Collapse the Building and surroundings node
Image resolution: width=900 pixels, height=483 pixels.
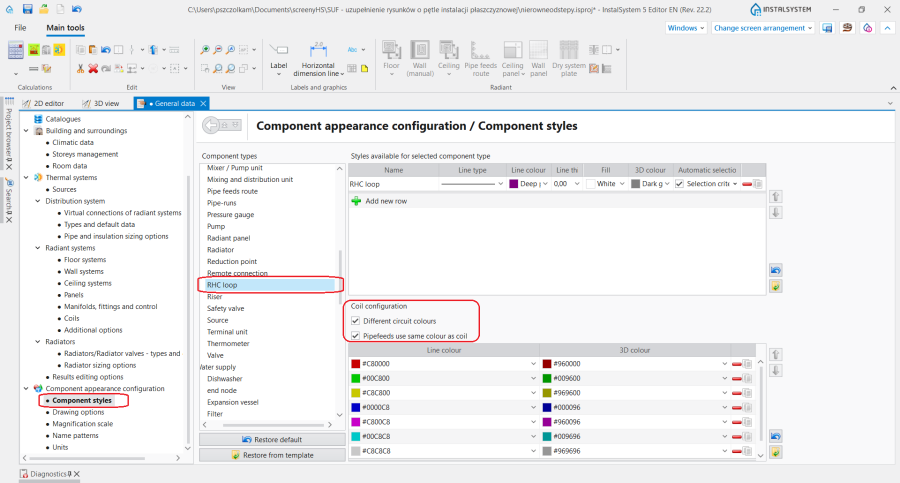click(26, 131)
